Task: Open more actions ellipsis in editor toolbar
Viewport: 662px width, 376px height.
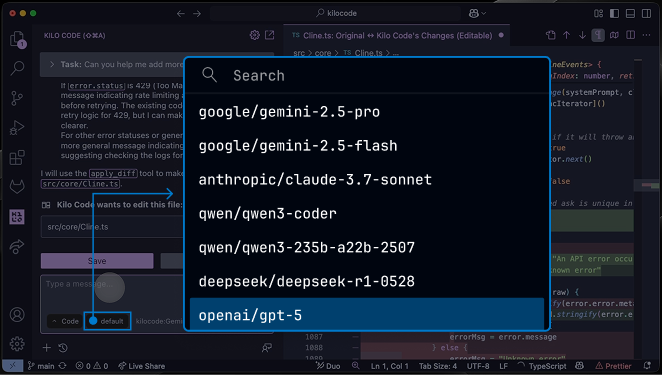Action: pyautogui.click(x=646, y=35)
